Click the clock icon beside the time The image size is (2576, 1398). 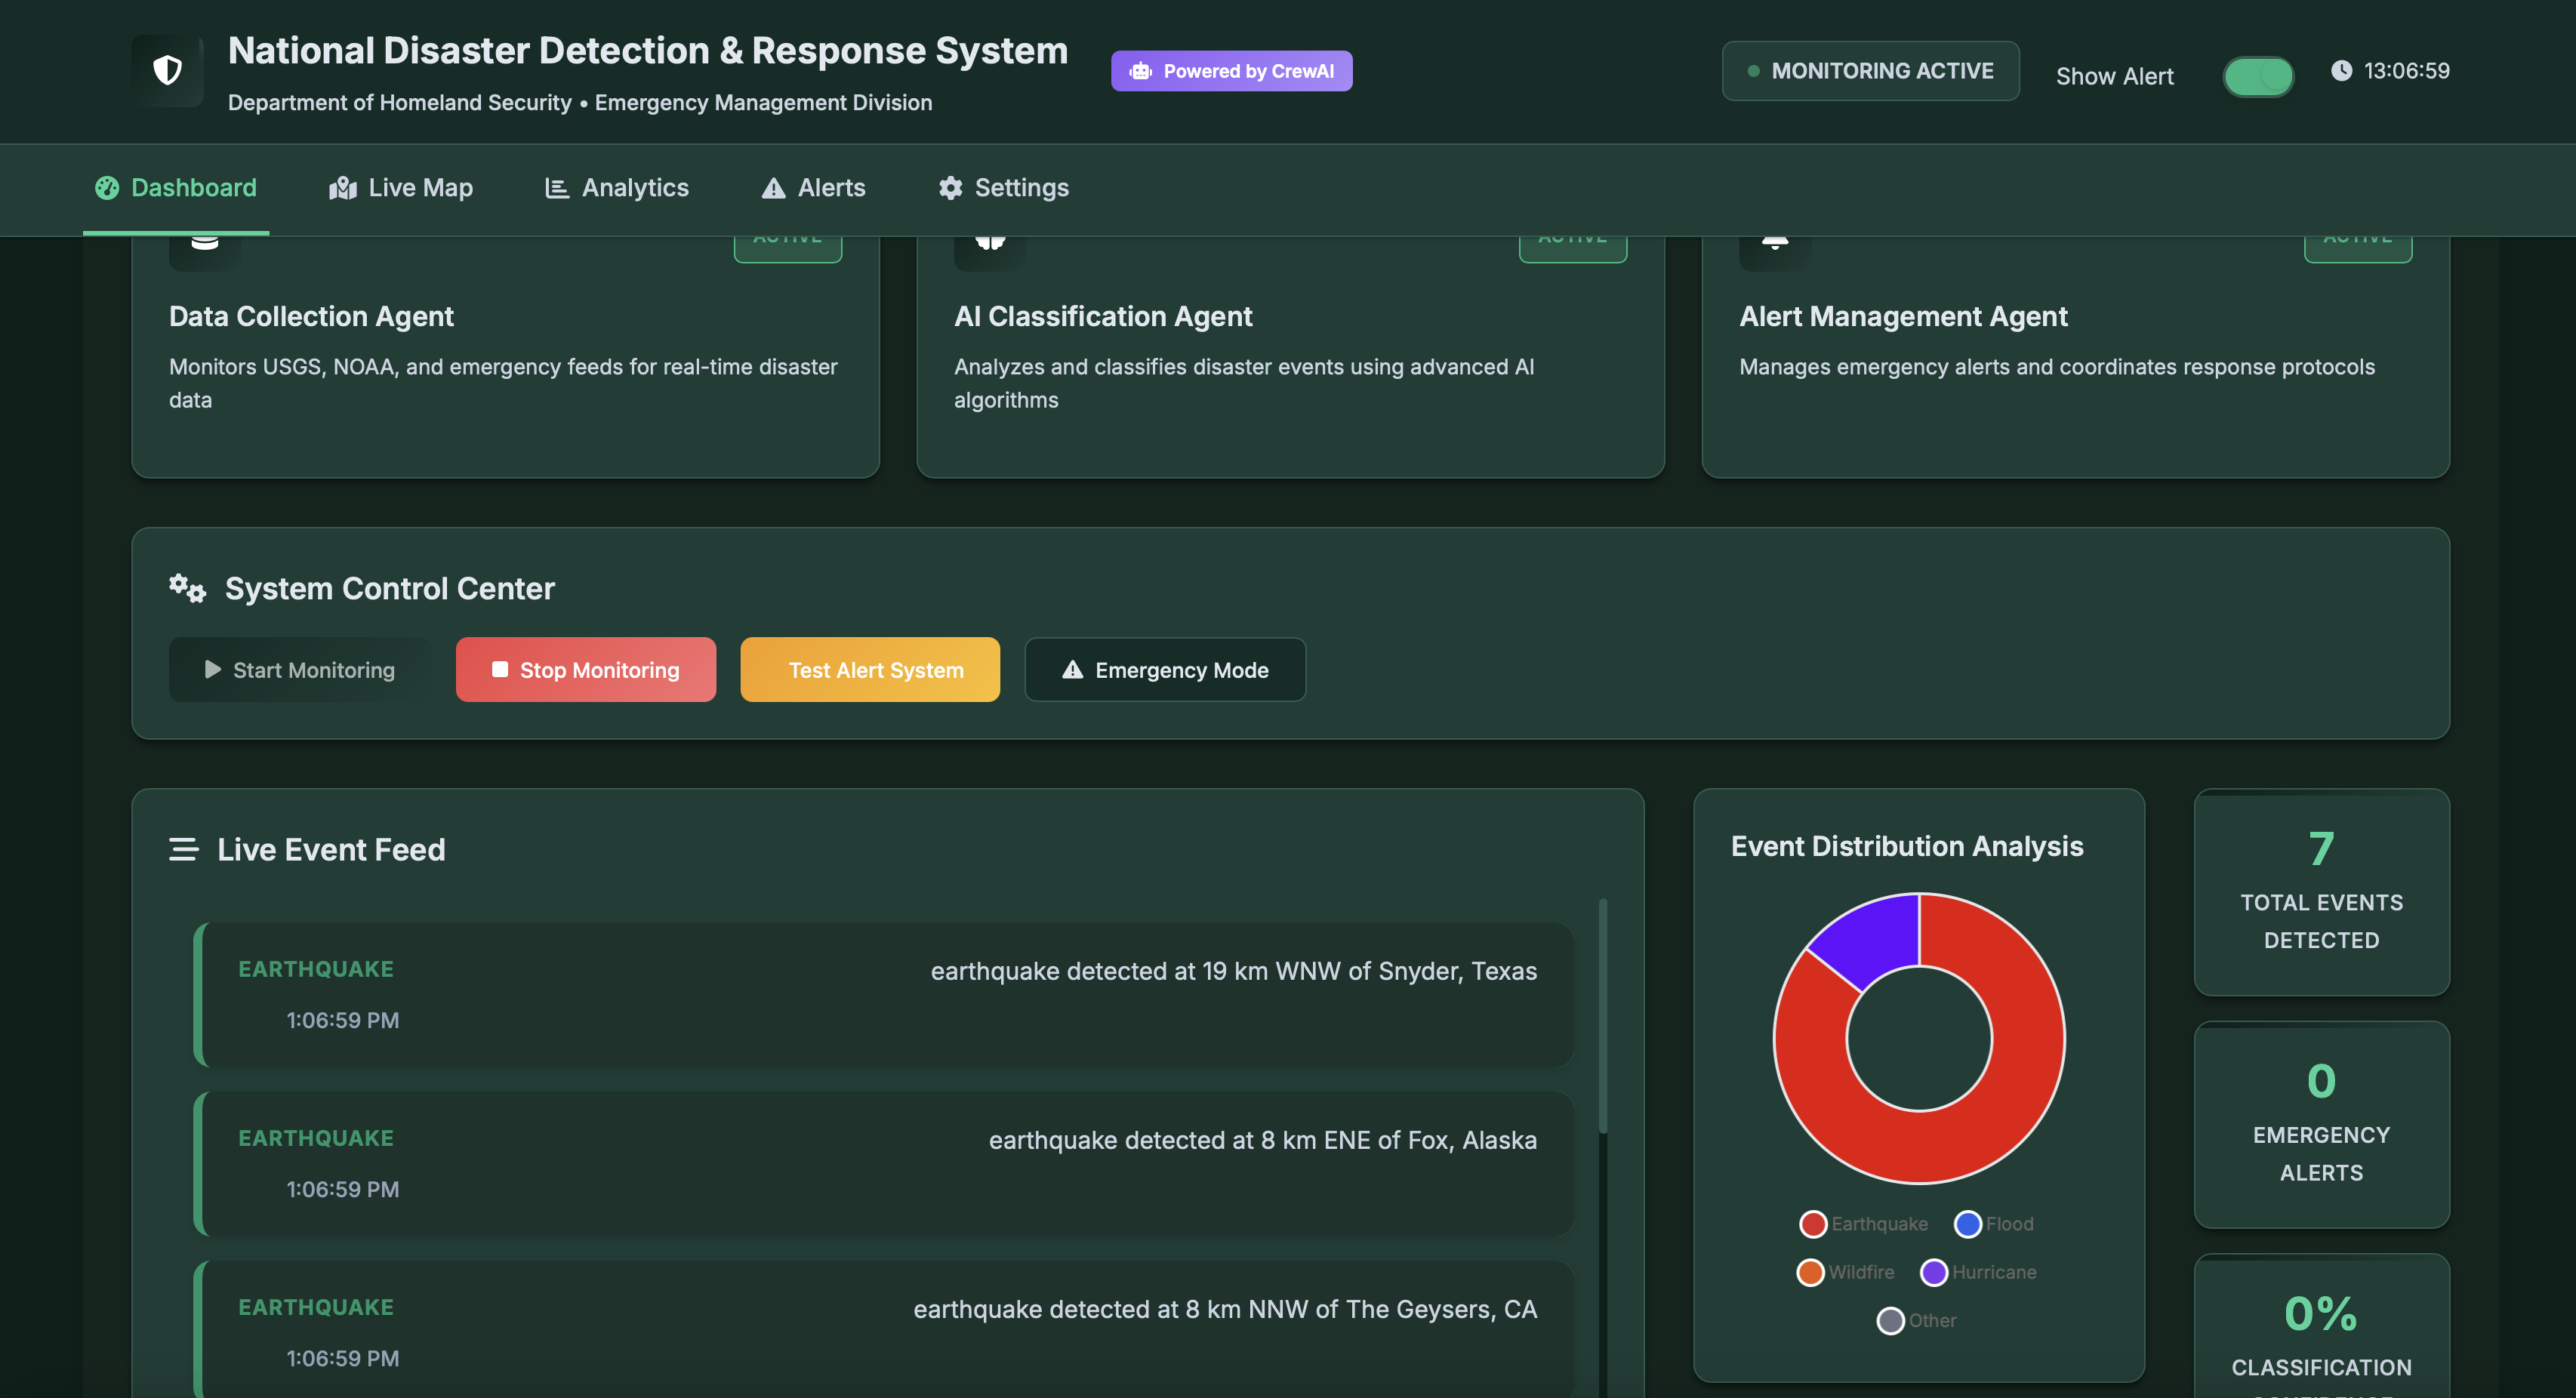tap(2341, 70)
